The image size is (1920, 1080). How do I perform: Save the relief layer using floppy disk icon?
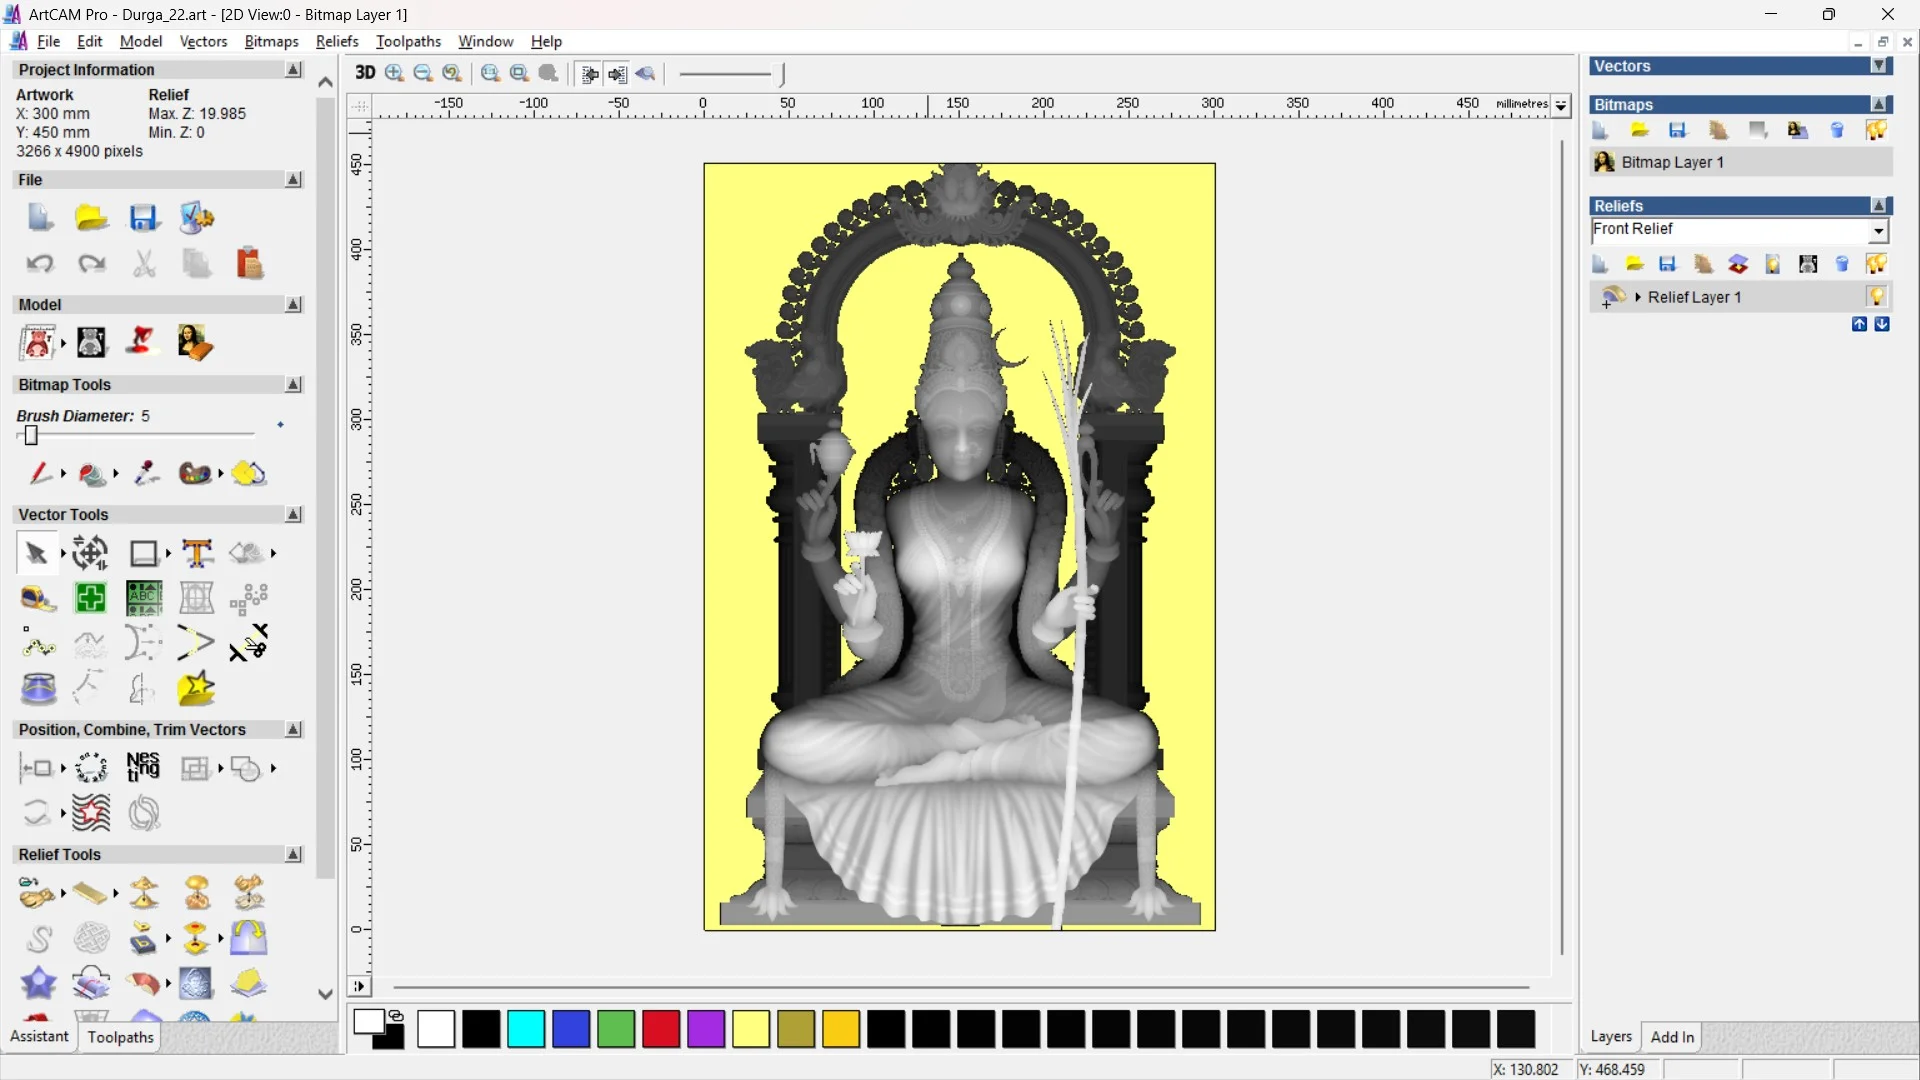1667,263
